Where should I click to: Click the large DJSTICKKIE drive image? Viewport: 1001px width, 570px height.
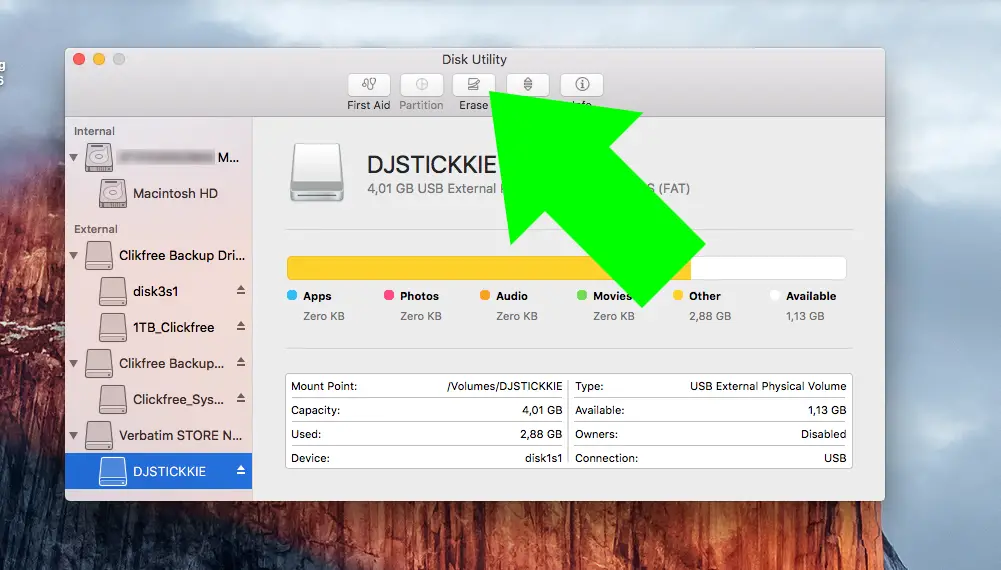pyautogui.click(x=317, y=172)
